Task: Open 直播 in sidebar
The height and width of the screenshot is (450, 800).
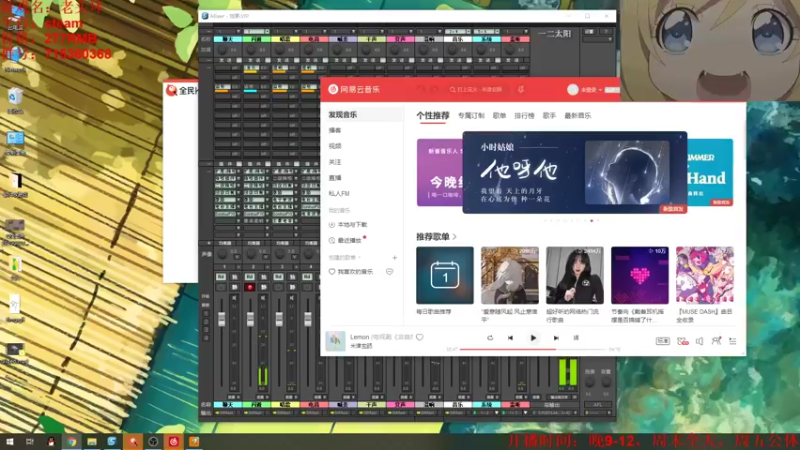Action: [335, 178]
